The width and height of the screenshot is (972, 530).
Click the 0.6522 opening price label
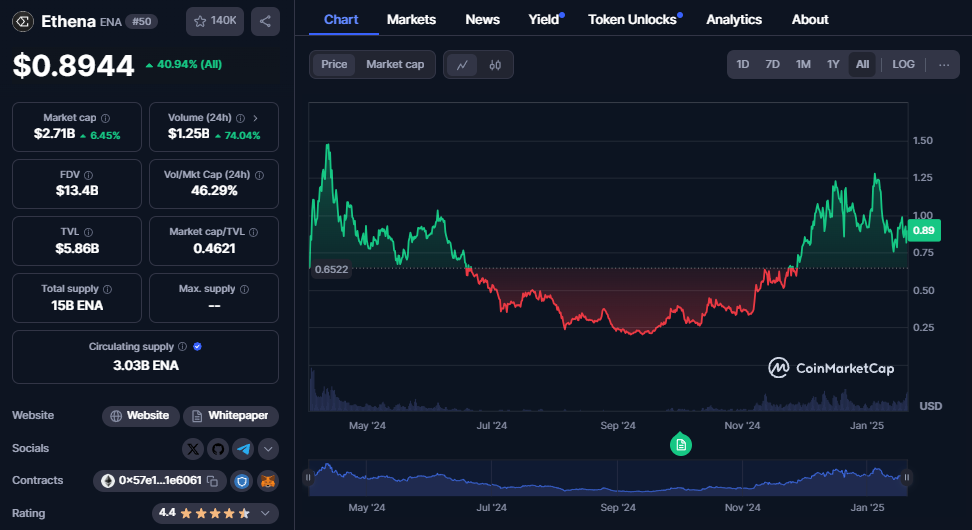point(332,269)
